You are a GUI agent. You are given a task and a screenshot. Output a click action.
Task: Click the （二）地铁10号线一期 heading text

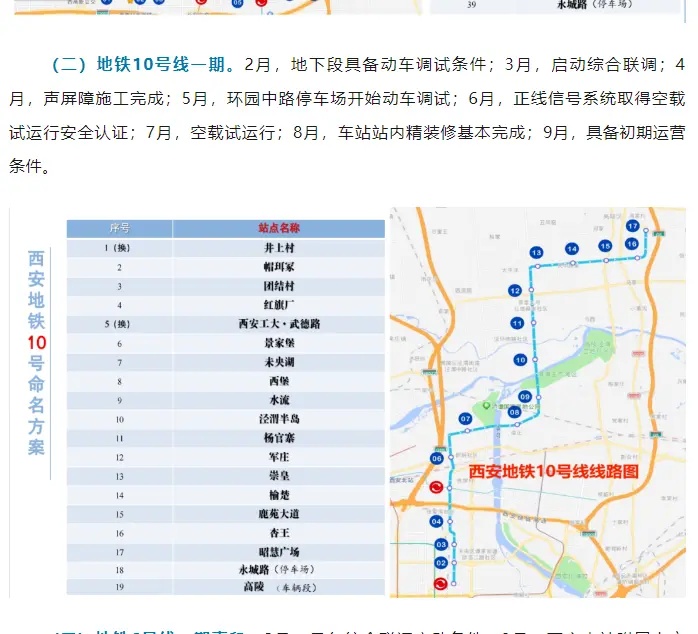141,65
